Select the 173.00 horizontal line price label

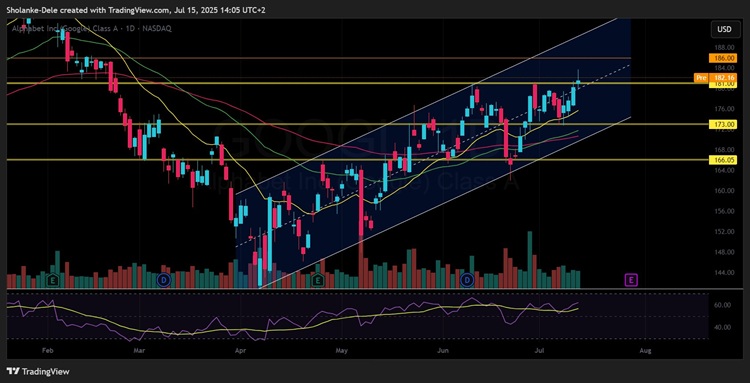point(722,124)
